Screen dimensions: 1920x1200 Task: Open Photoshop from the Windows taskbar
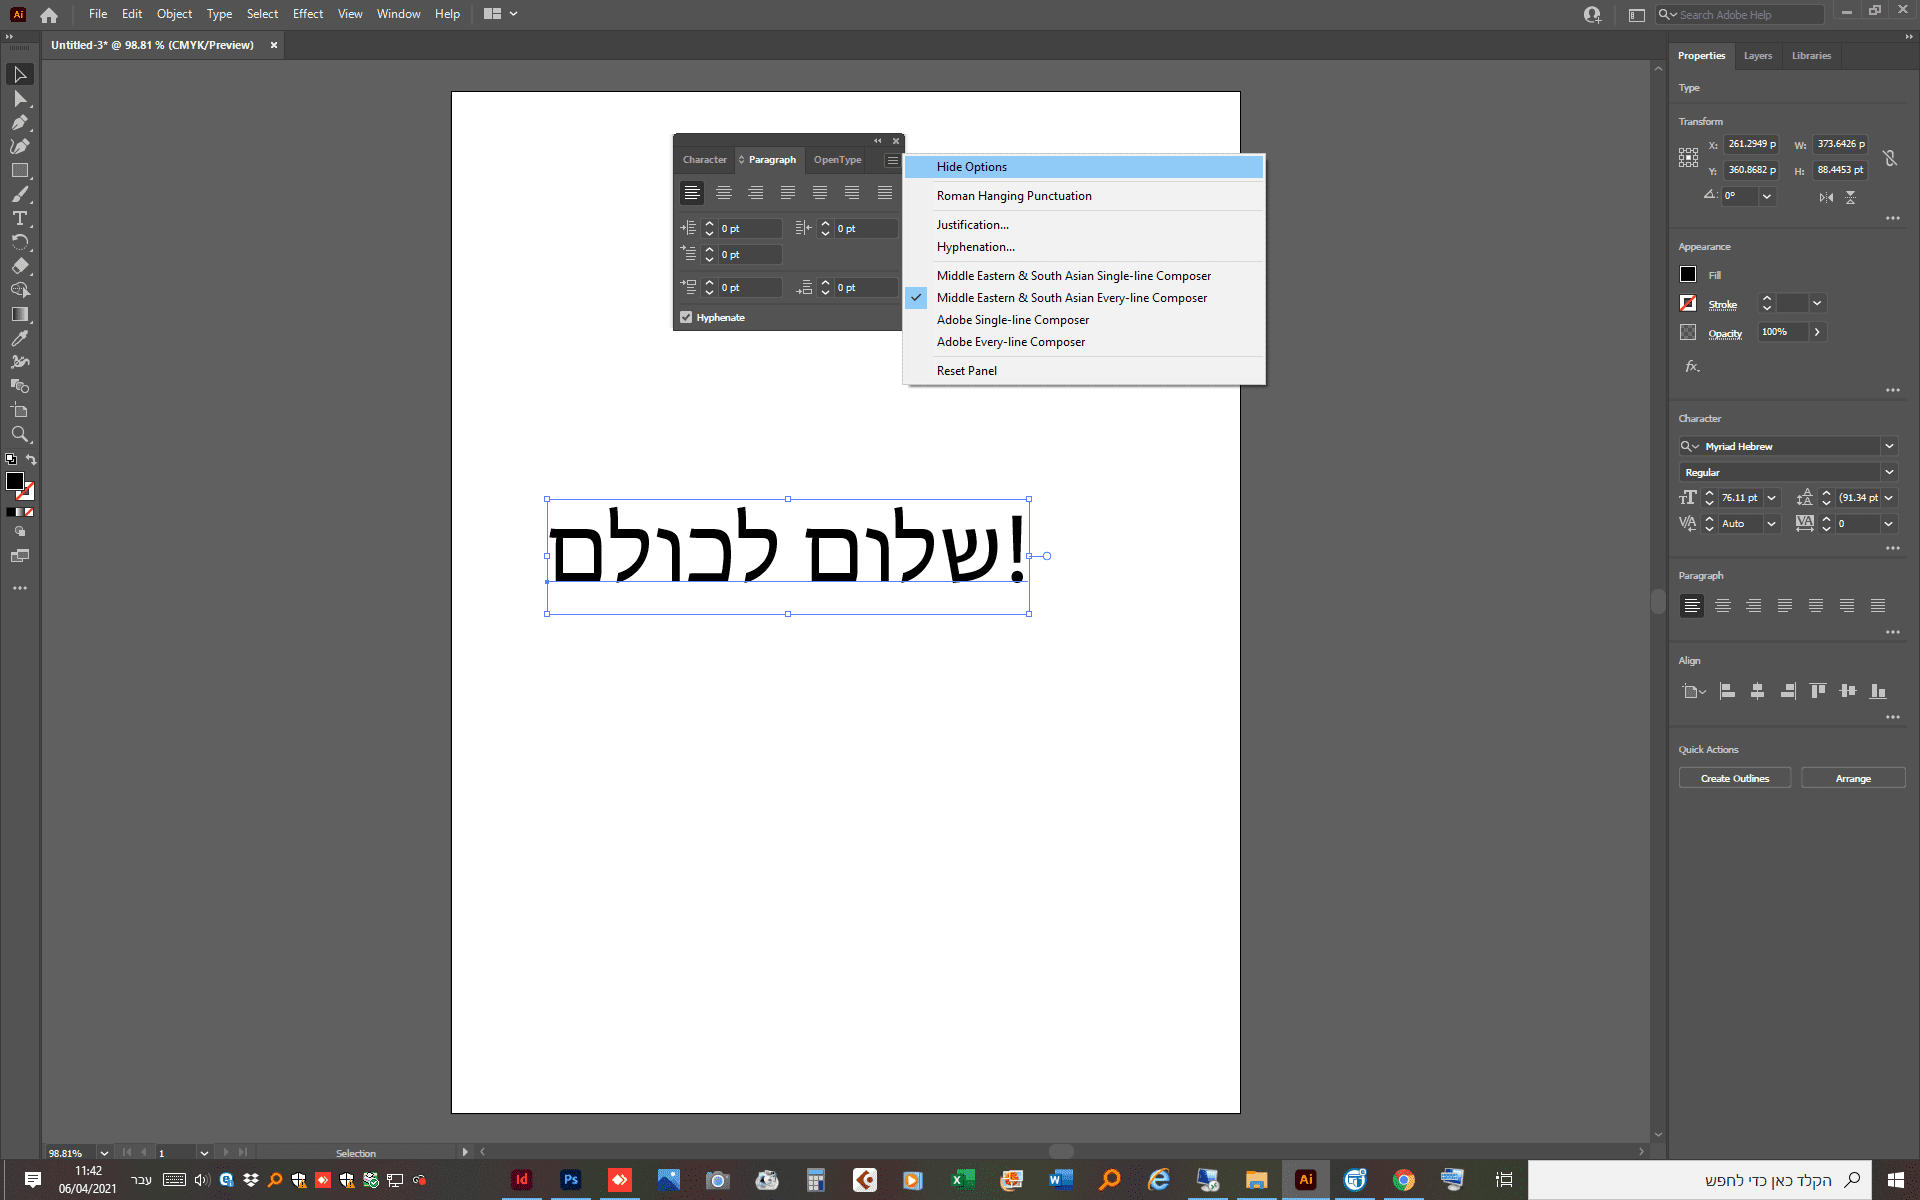[x=570, y=1180]
